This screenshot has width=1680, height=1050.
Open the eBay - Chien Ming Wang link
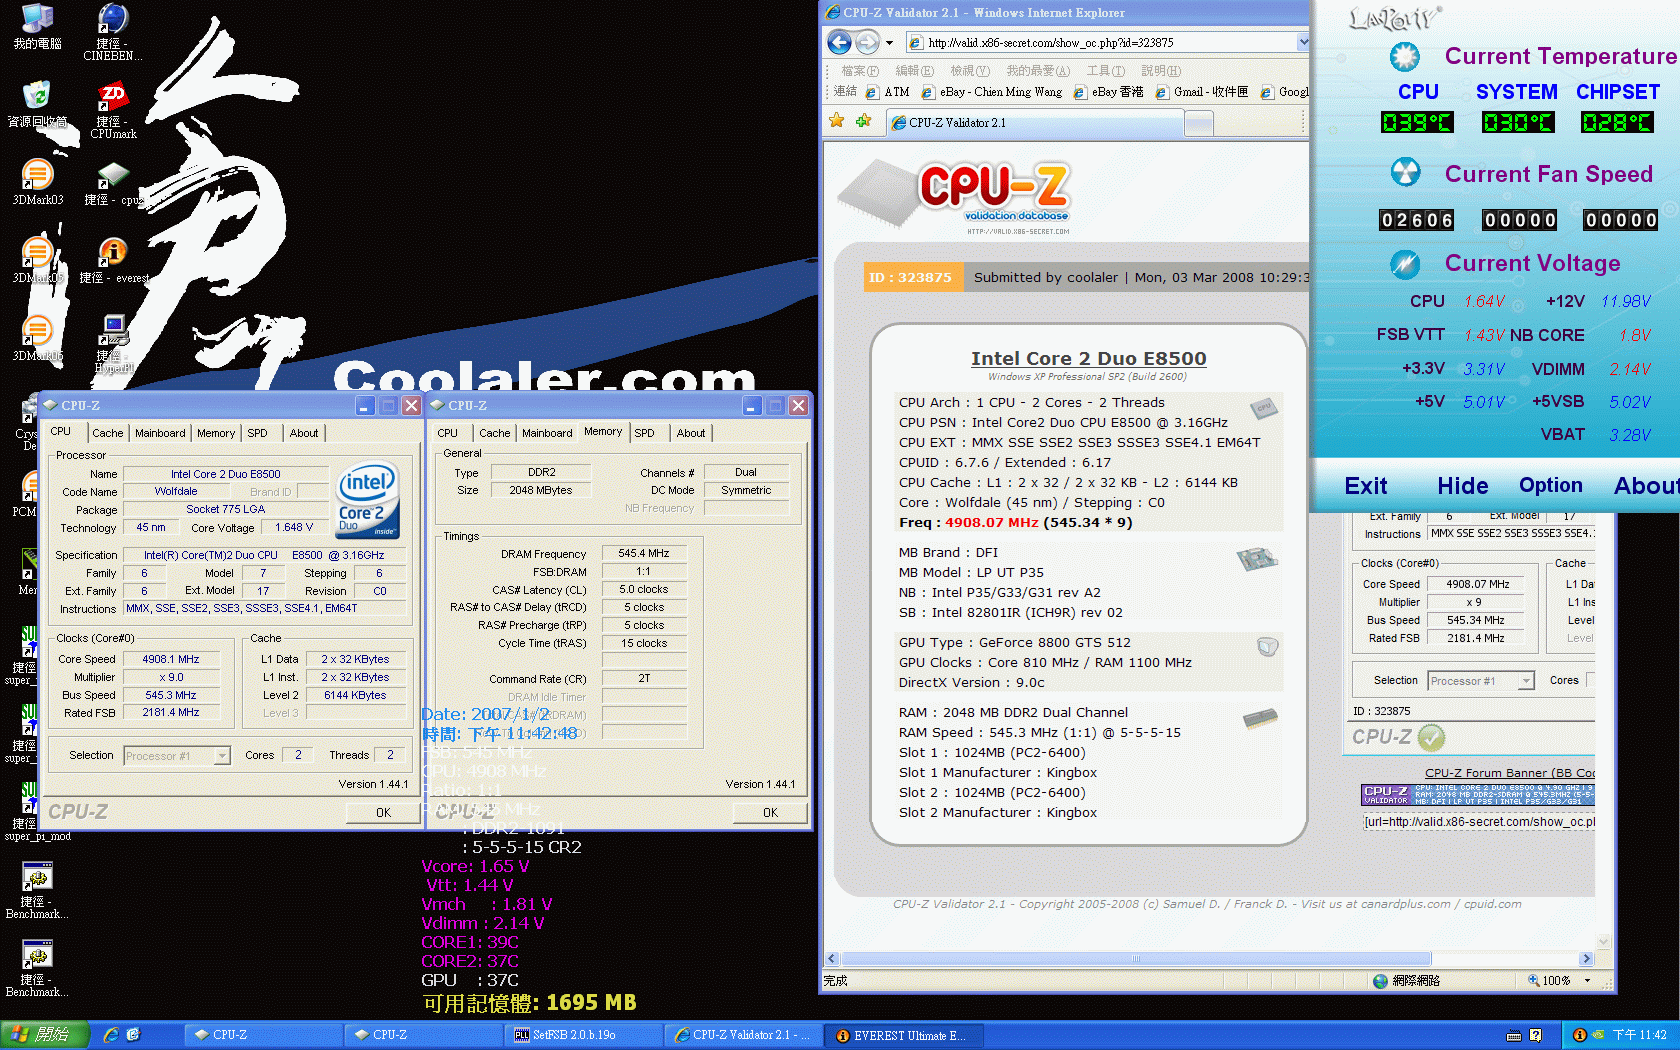coord(992,92)
